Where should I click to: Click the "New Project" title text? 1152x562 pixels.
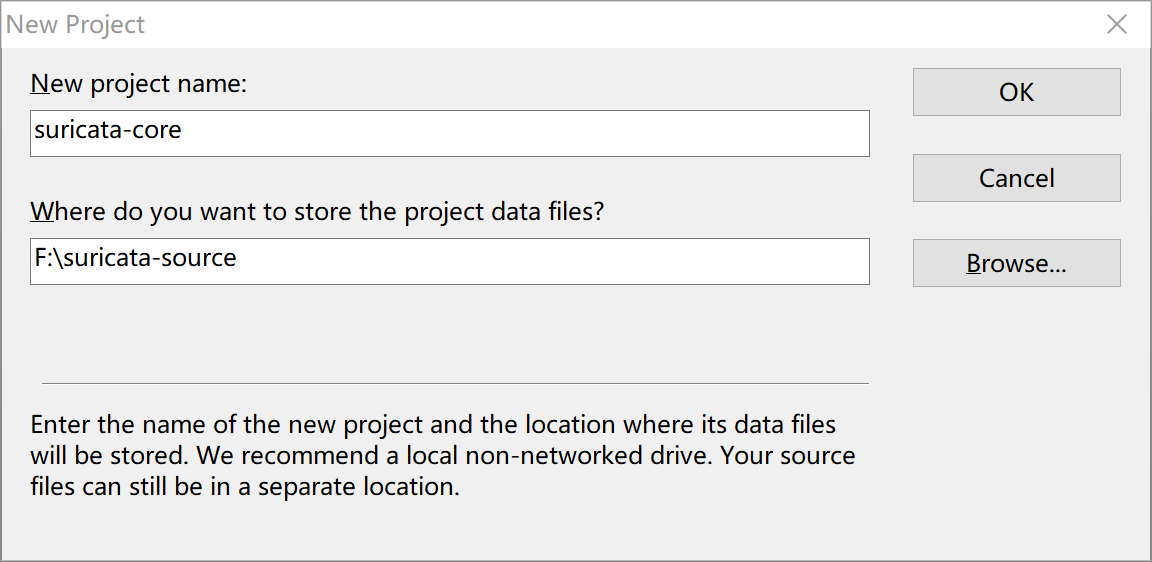(76, 25)
